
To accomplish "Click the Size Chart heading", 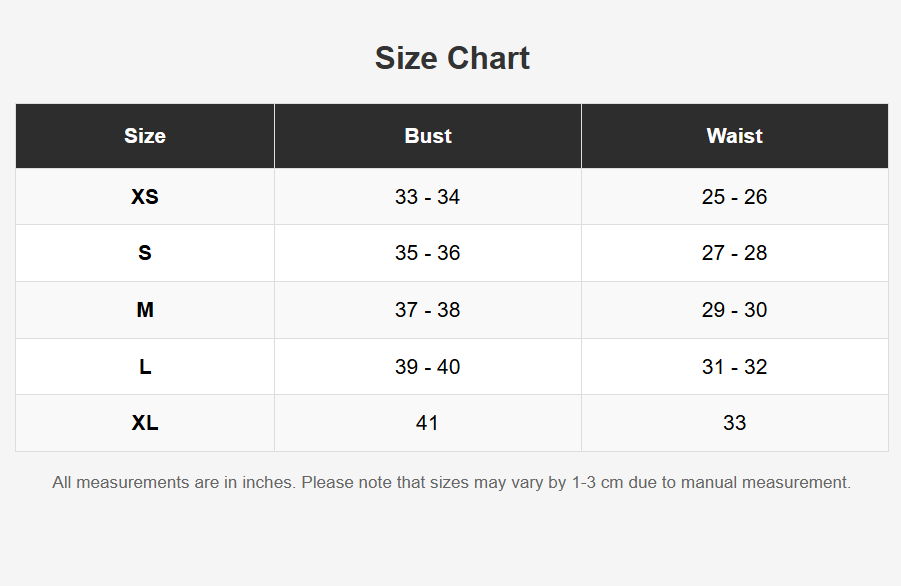I will [452, 58].
